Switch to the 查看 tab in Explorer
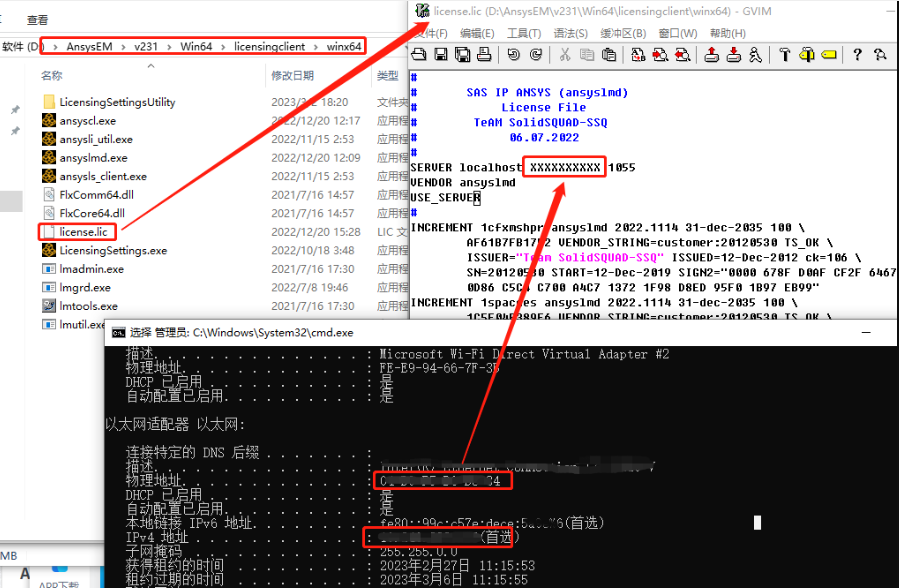Image resolution: width=899 pixels, height=588 pixels. click(x=37, y=20)
